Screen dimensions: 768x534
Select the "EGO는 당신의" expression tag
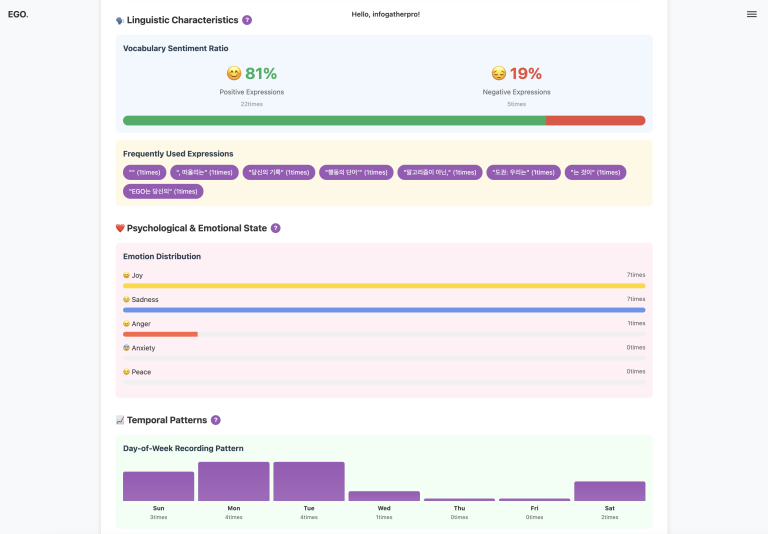(163, 191)
